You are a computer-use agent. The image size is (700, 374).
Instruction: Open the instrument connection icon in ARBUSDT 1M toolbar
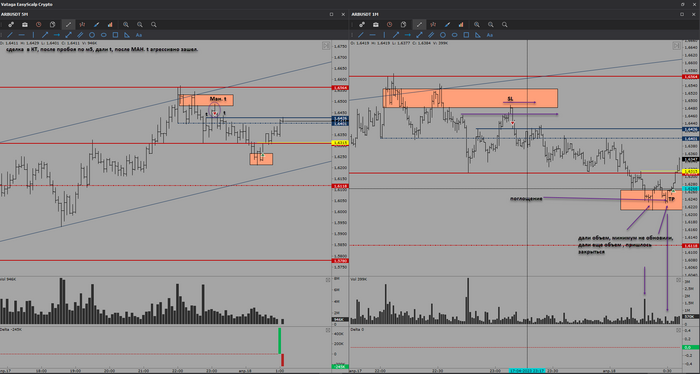point(362,25)
